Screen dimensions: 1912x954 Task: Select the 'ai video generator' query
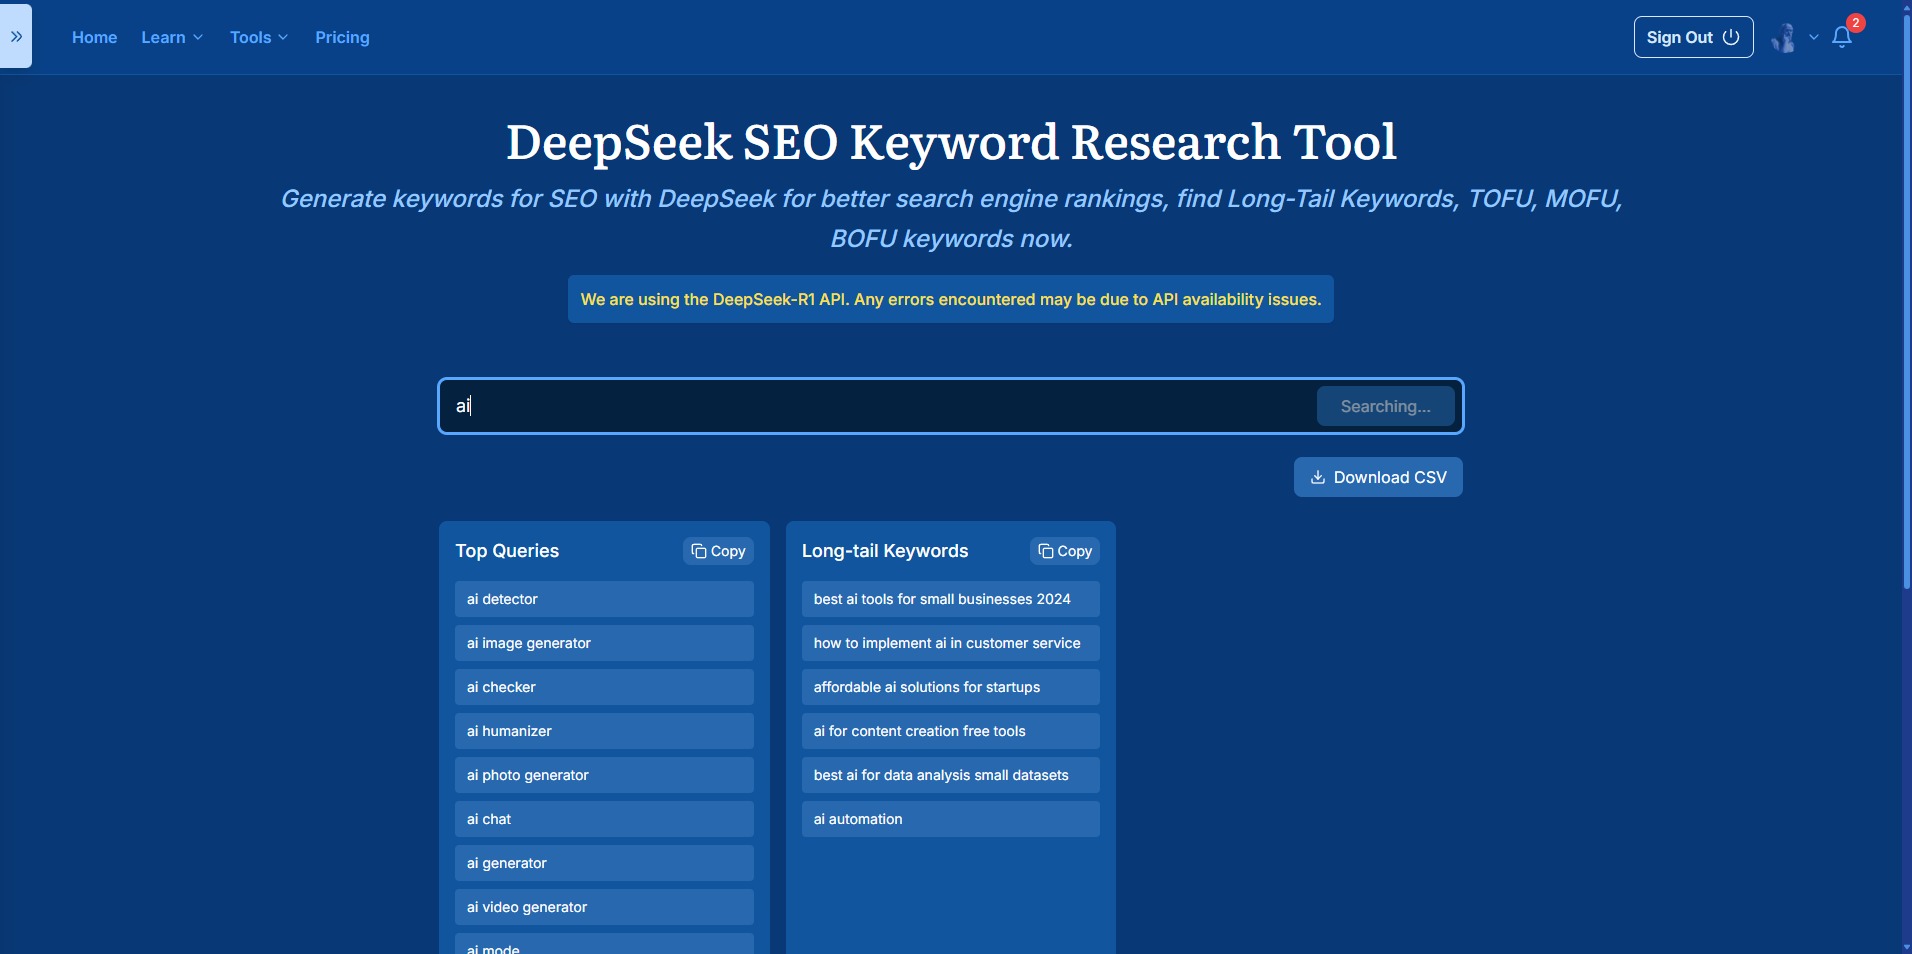coord(604,907)
